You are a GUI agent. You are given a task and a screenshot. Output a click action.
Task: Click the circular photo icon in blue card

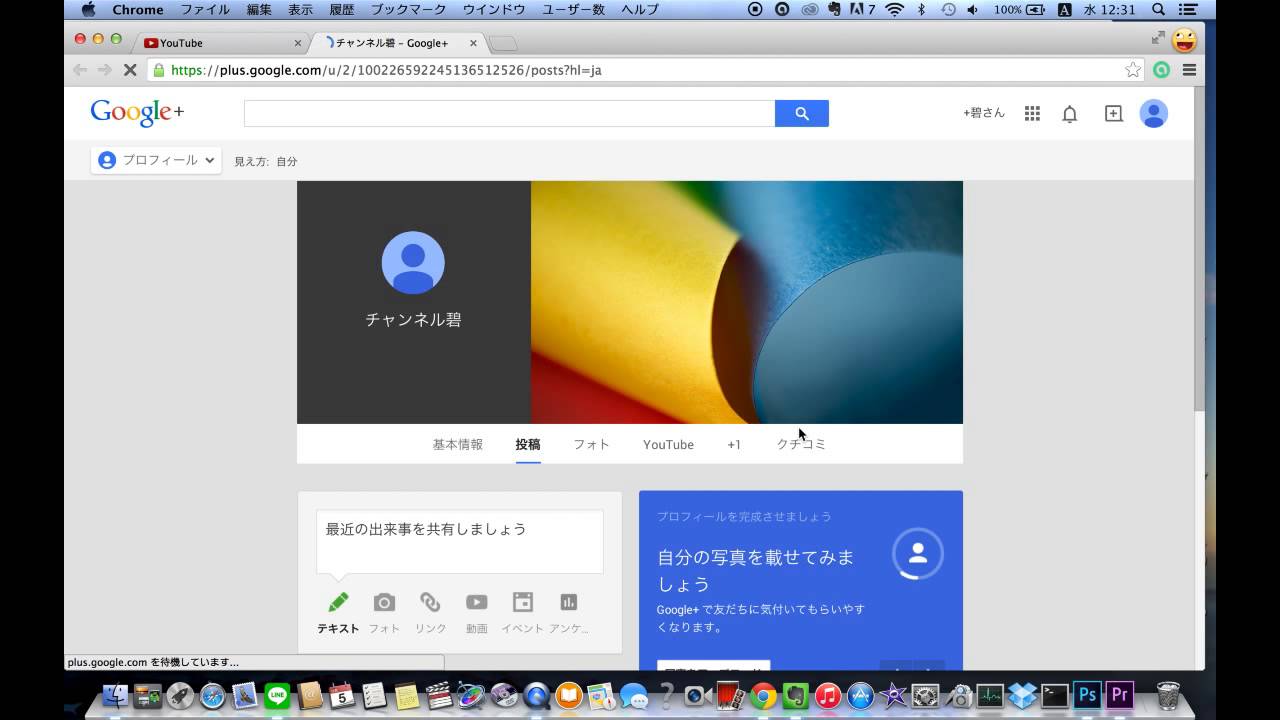click(918, 553)
